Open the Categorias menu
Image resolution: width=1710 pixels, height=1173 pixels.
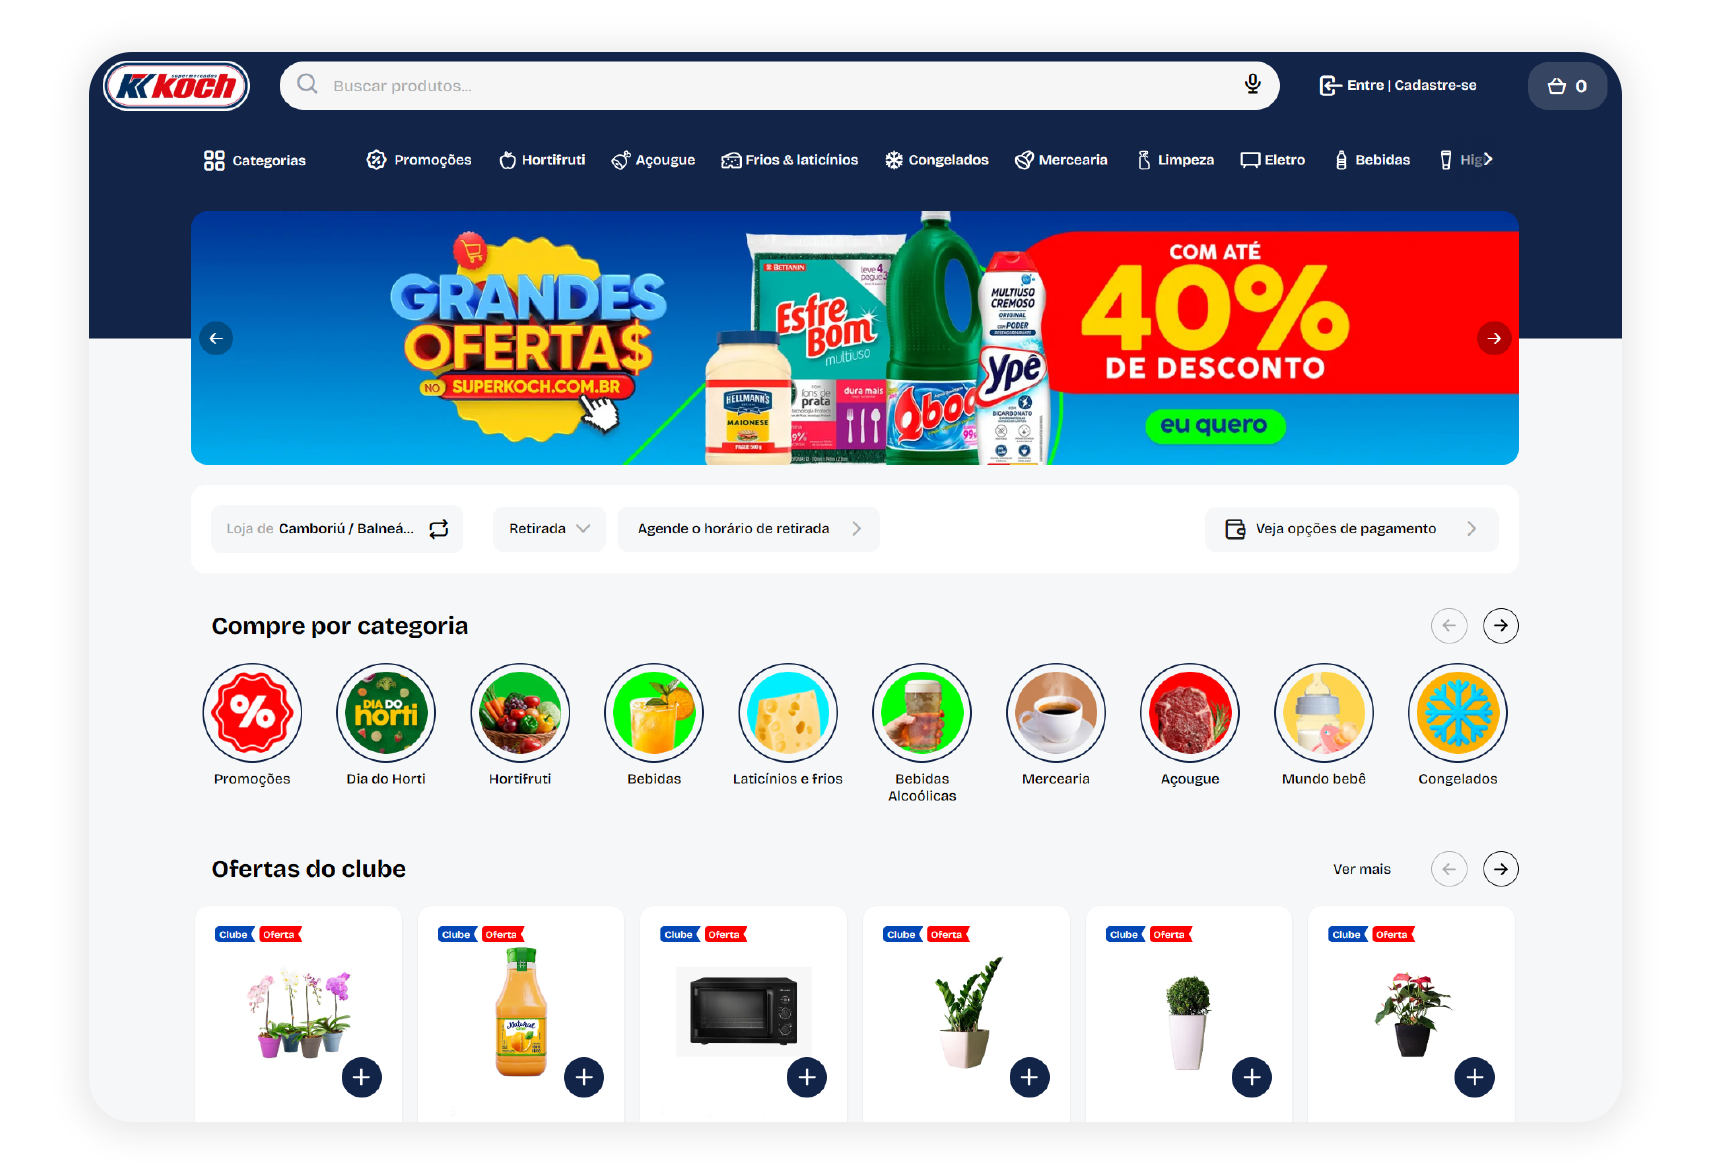click(255, 160)
